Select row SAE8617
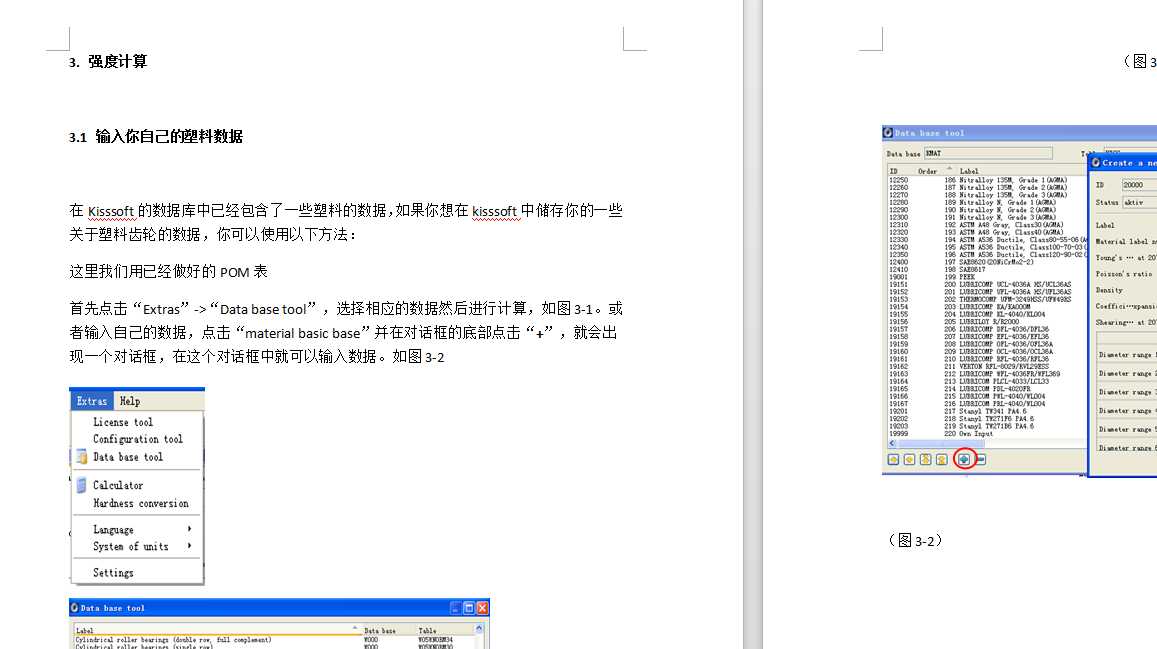 coord(987,269)
